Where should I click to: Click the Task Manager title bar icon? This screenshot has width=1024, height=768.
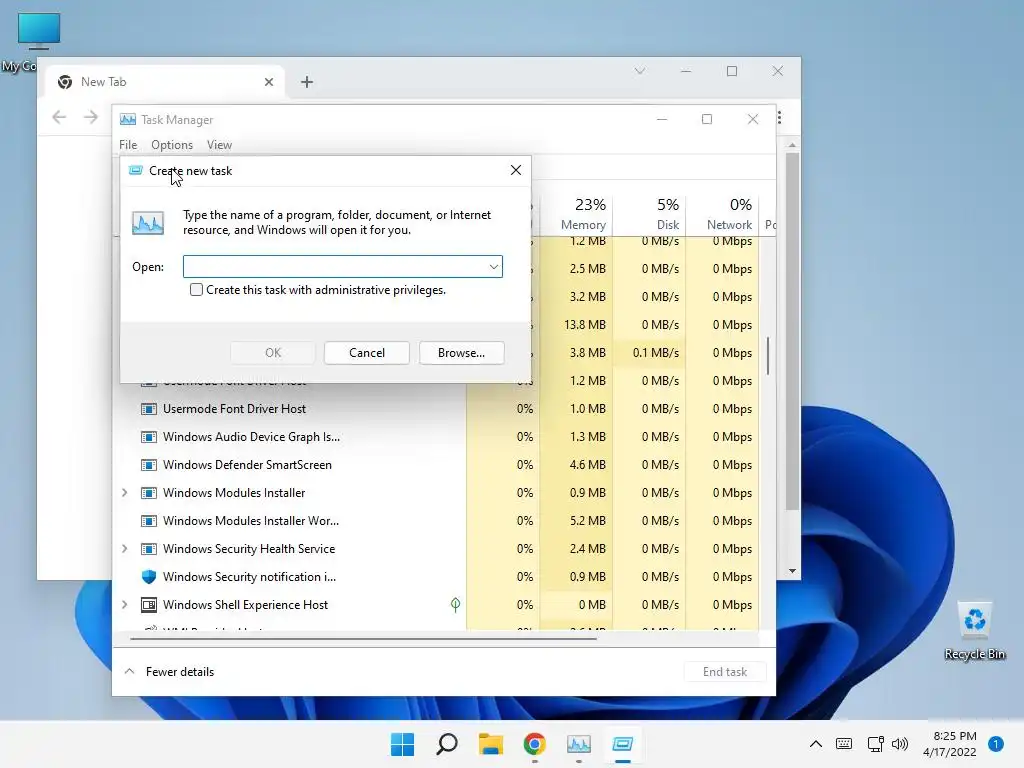tap(128, 120)
